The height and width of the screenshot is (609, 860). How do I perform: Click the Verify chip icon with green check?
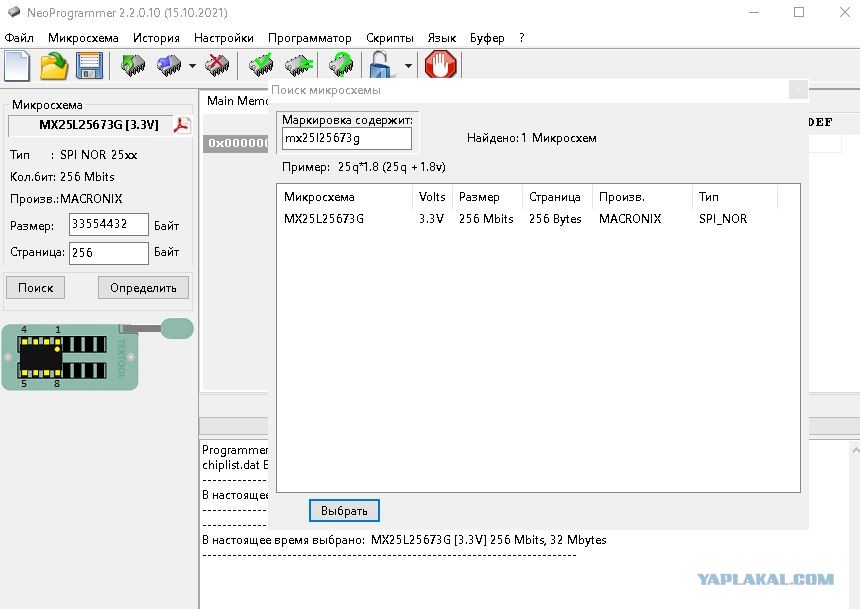click(261, 65)
